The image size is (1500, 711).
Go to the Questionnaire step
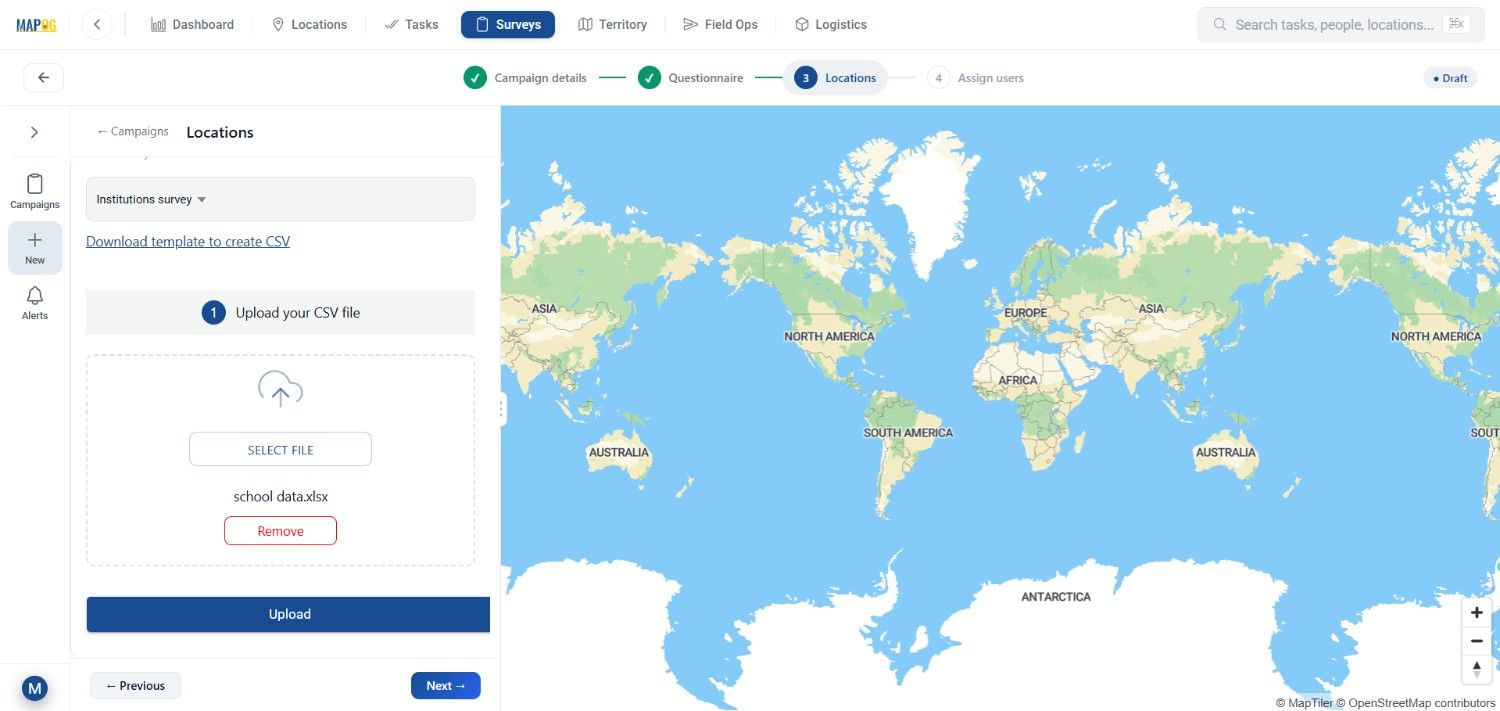click(691, 78)
